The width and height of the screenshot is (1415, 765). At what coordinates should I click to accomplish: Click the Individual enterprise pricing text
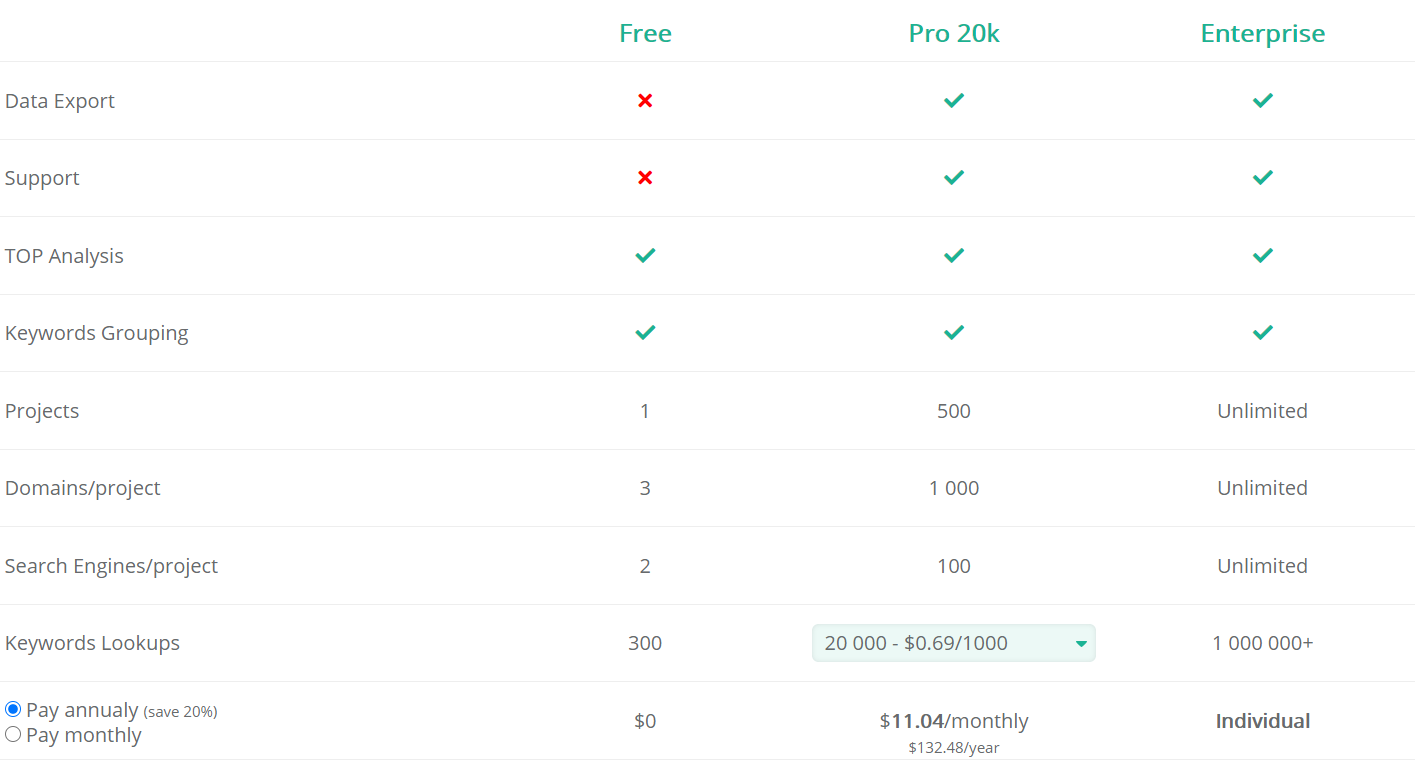click(x=1263, y=721)
